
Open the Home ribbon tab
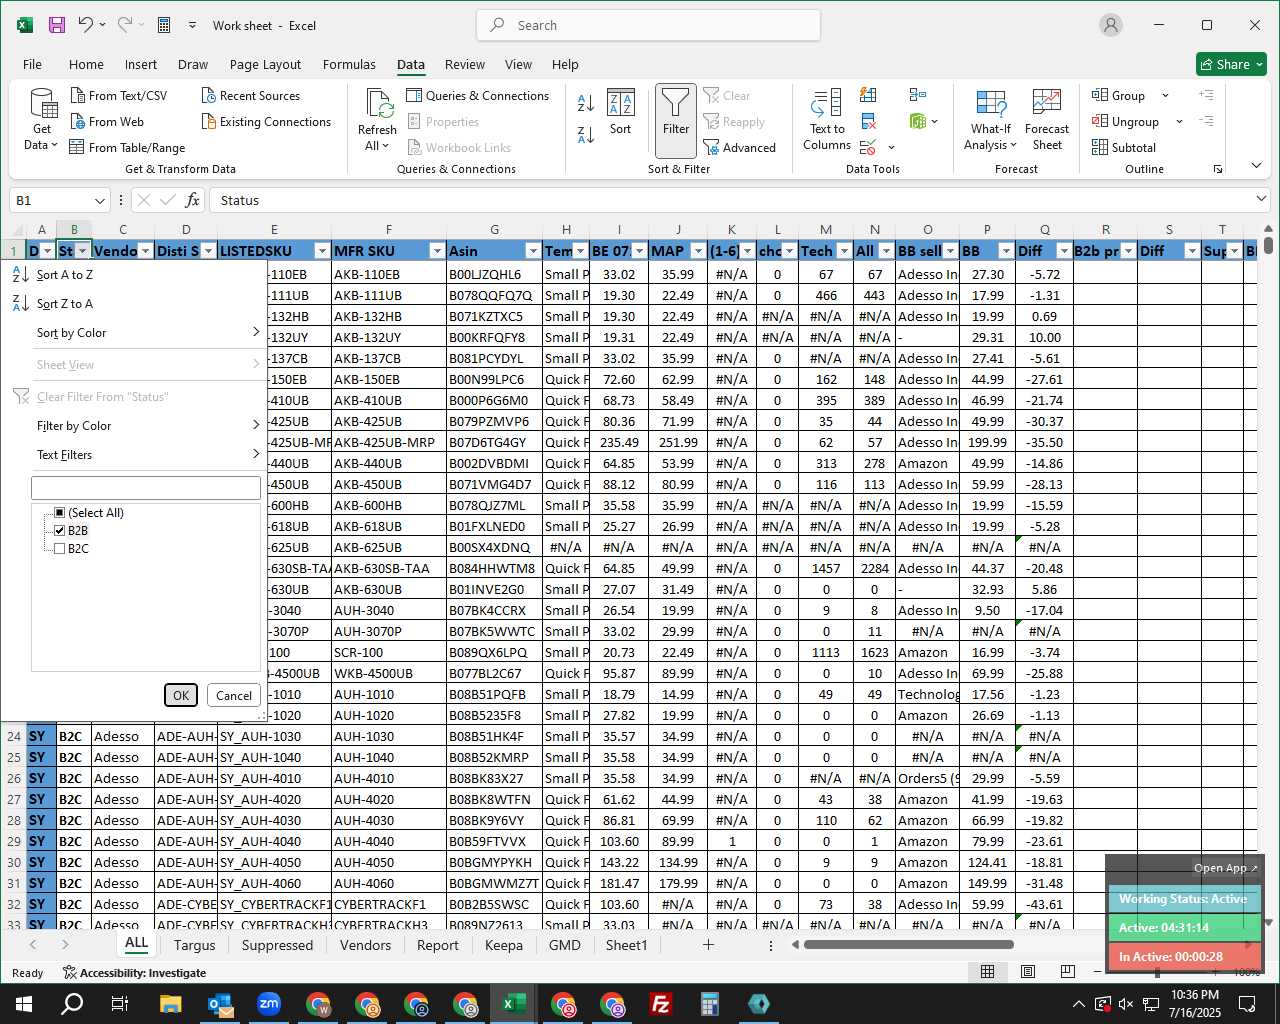click(x=86, y=64)
